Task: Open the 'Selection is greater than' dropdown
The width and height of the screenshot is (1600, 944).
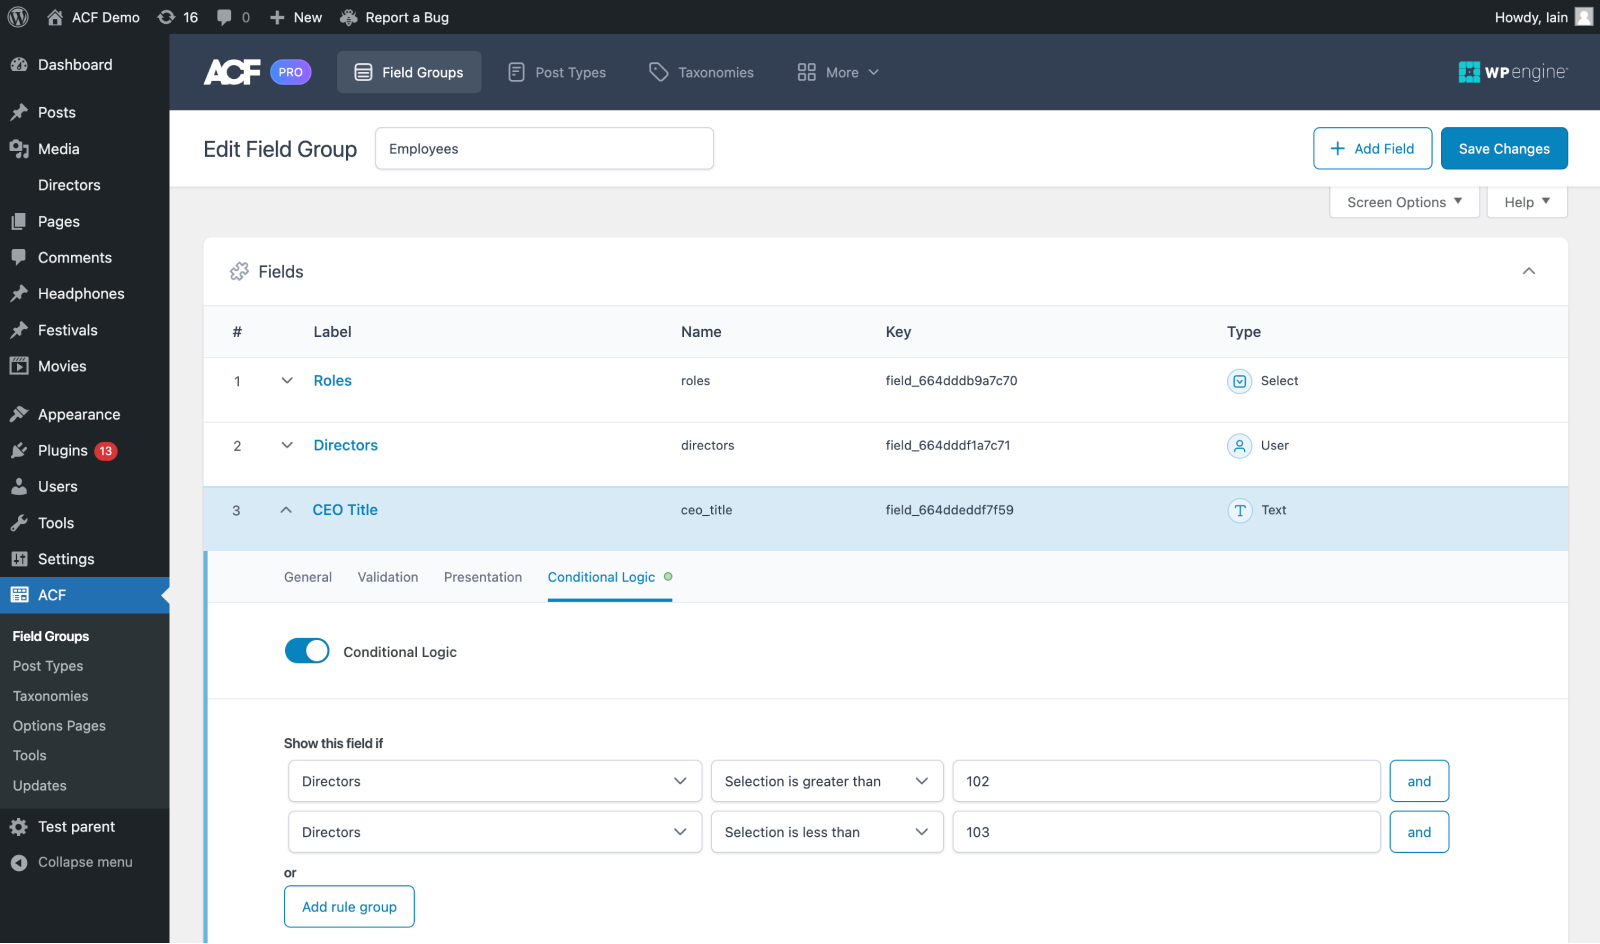Action: coord(826,781)
